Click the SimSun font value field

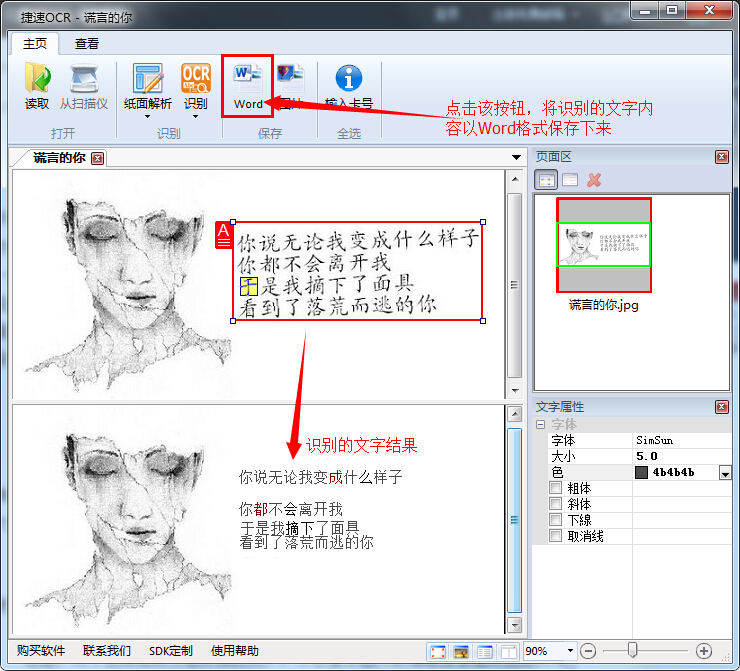(x=682, y=440)
